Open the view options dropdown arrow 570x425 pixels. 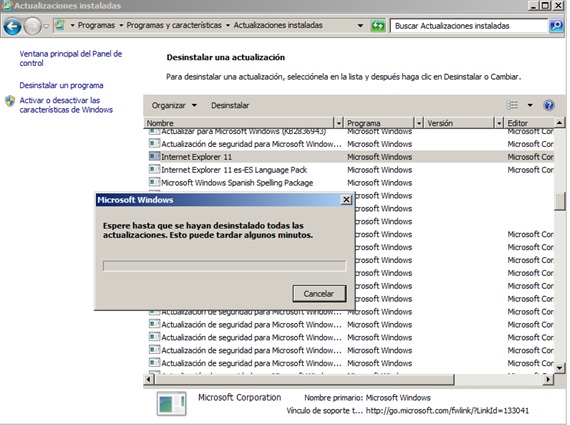point(530,105)
